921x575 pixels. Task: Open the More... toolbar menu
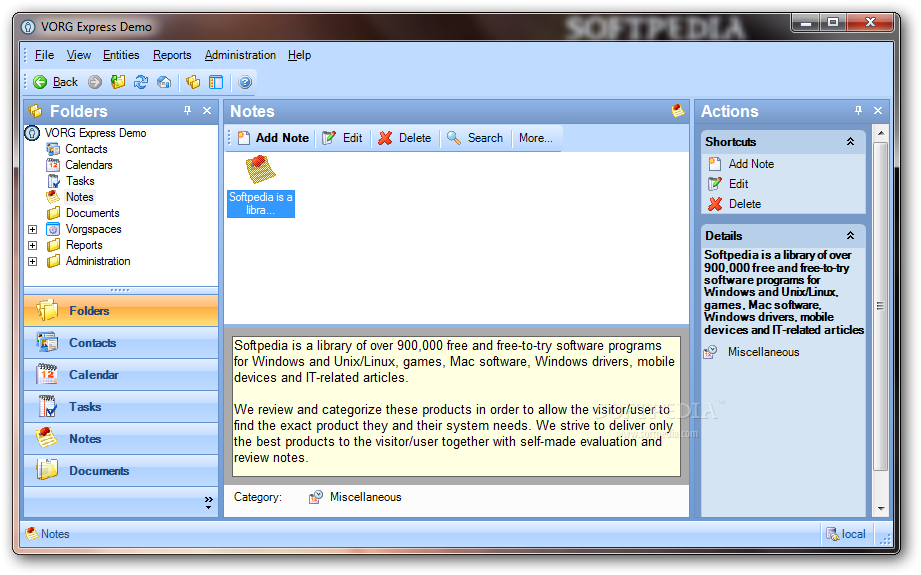tap(536, 138)
